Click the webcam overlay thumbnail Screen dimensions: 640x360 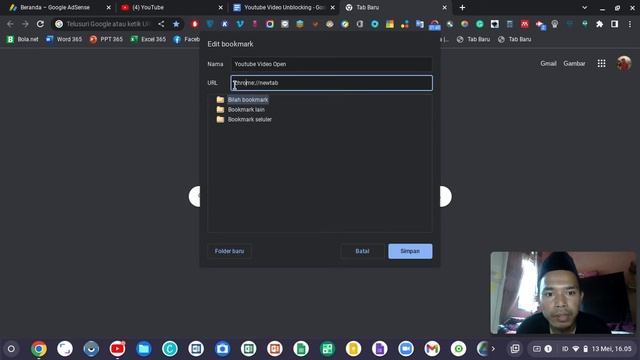pyautogui.click(x=563, y=293)
